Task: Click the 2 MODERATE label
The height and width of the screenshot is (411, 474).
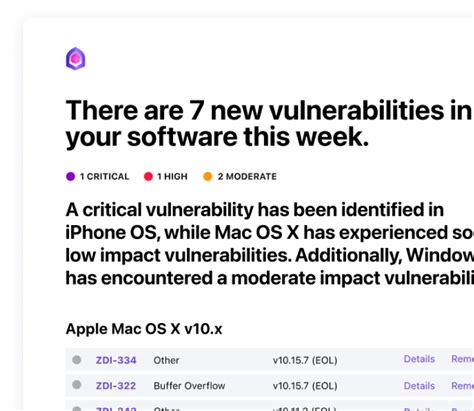Action: (x=247, y=177)
